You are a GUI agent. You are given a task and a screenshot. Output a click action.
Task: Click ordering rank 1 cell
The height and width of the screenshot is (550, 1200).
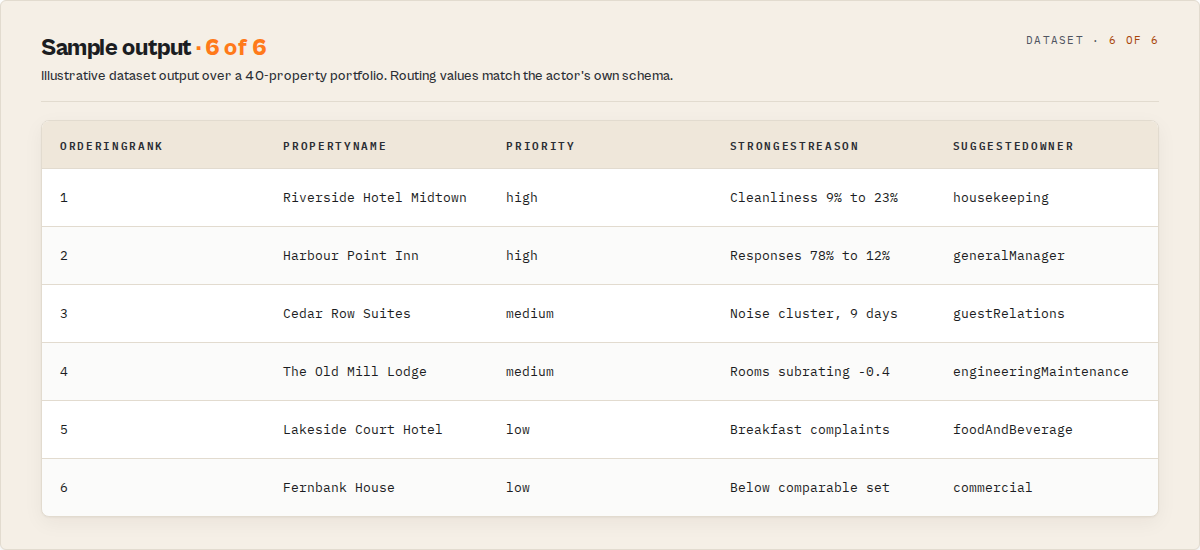[x=64, y=198]
